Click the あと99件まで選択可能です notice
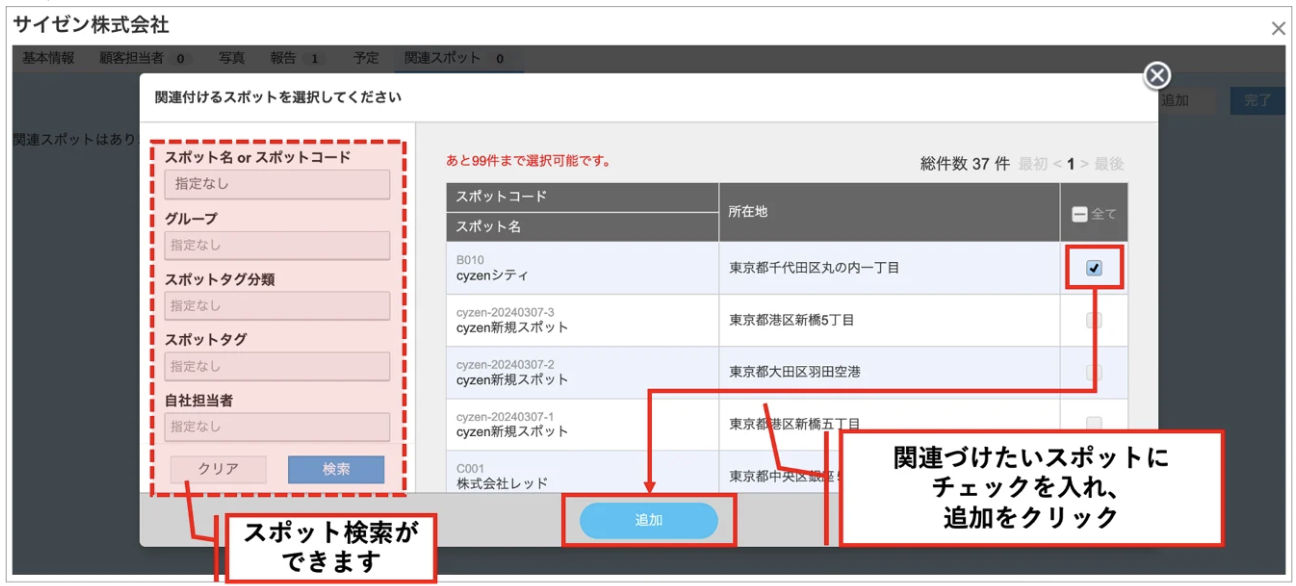 [x=528, y=160]
